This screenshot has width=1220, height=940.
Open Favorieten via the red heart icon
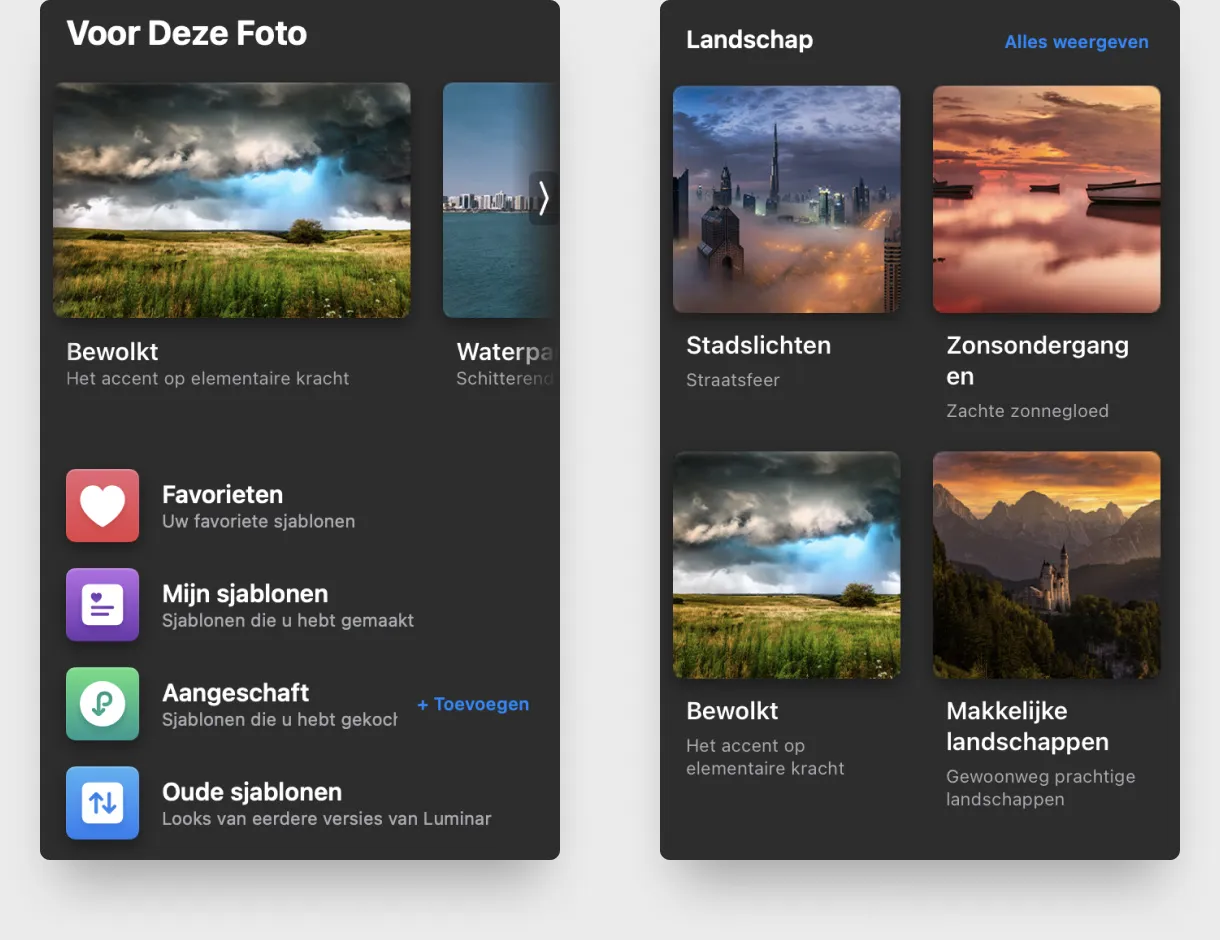[102, 506]
